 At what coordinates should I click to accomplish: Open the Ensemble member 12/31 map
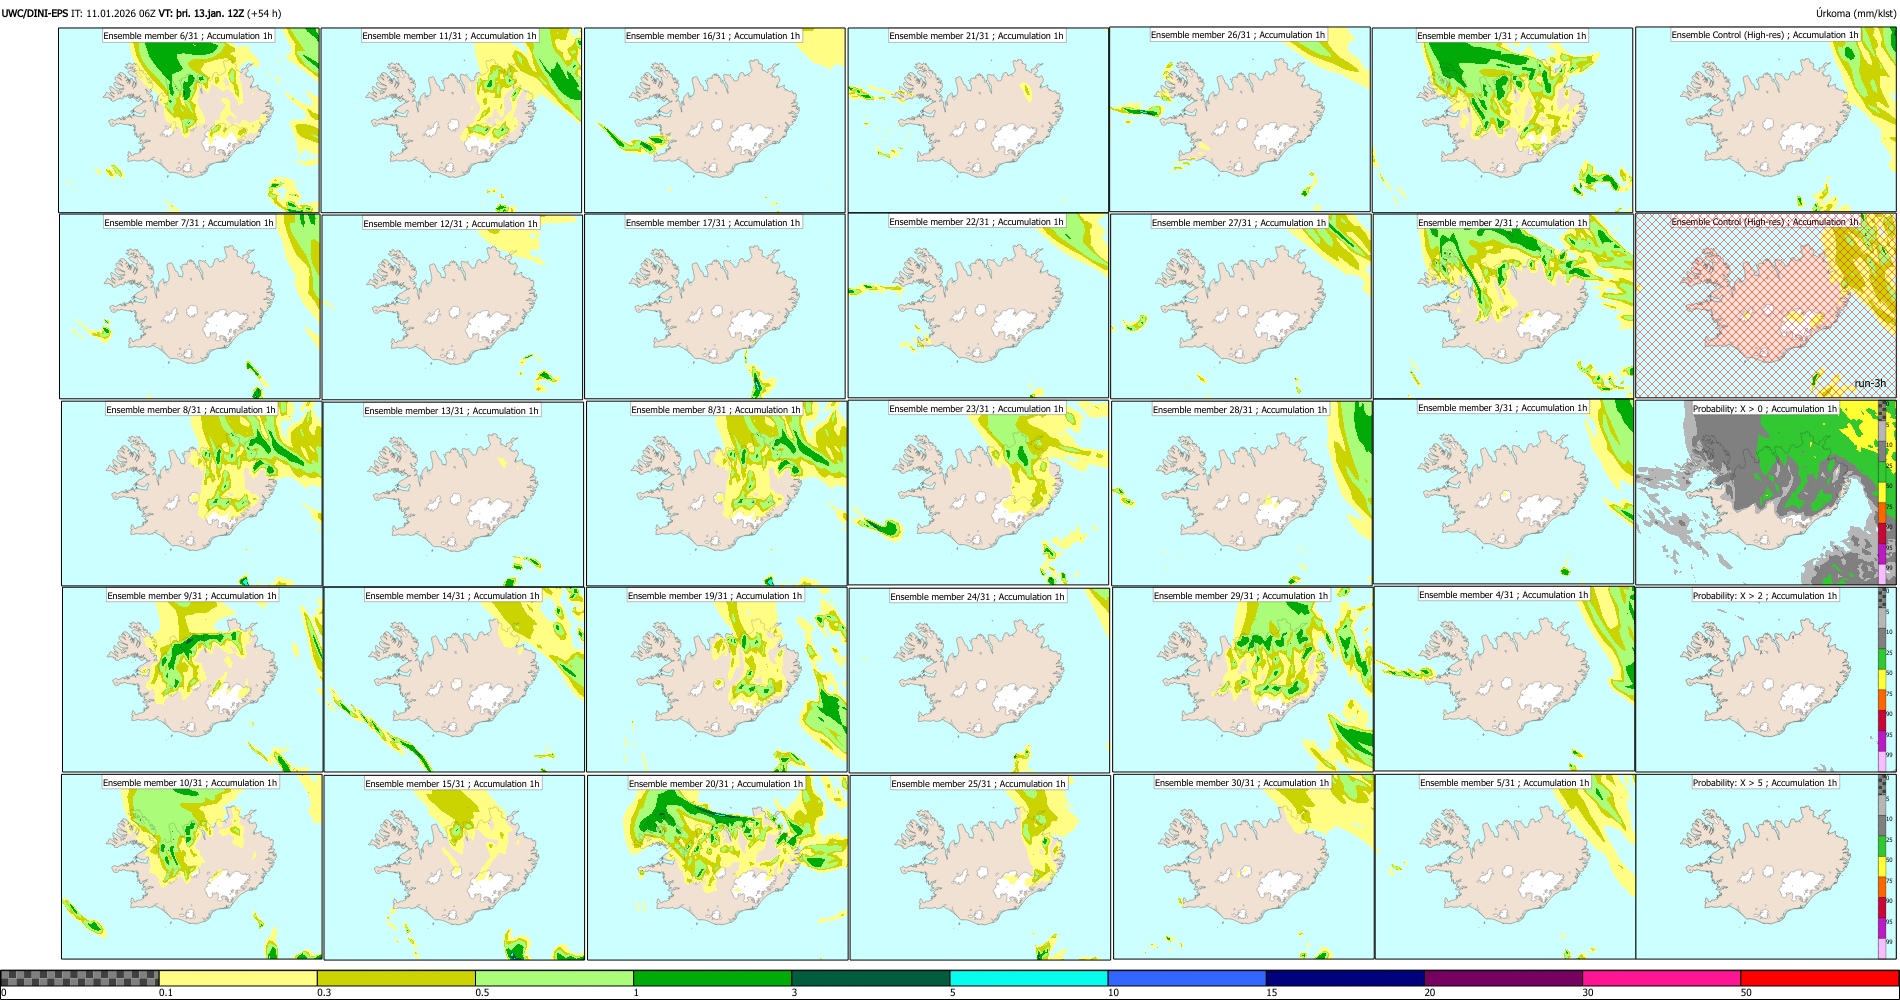(x=452, y=307)
